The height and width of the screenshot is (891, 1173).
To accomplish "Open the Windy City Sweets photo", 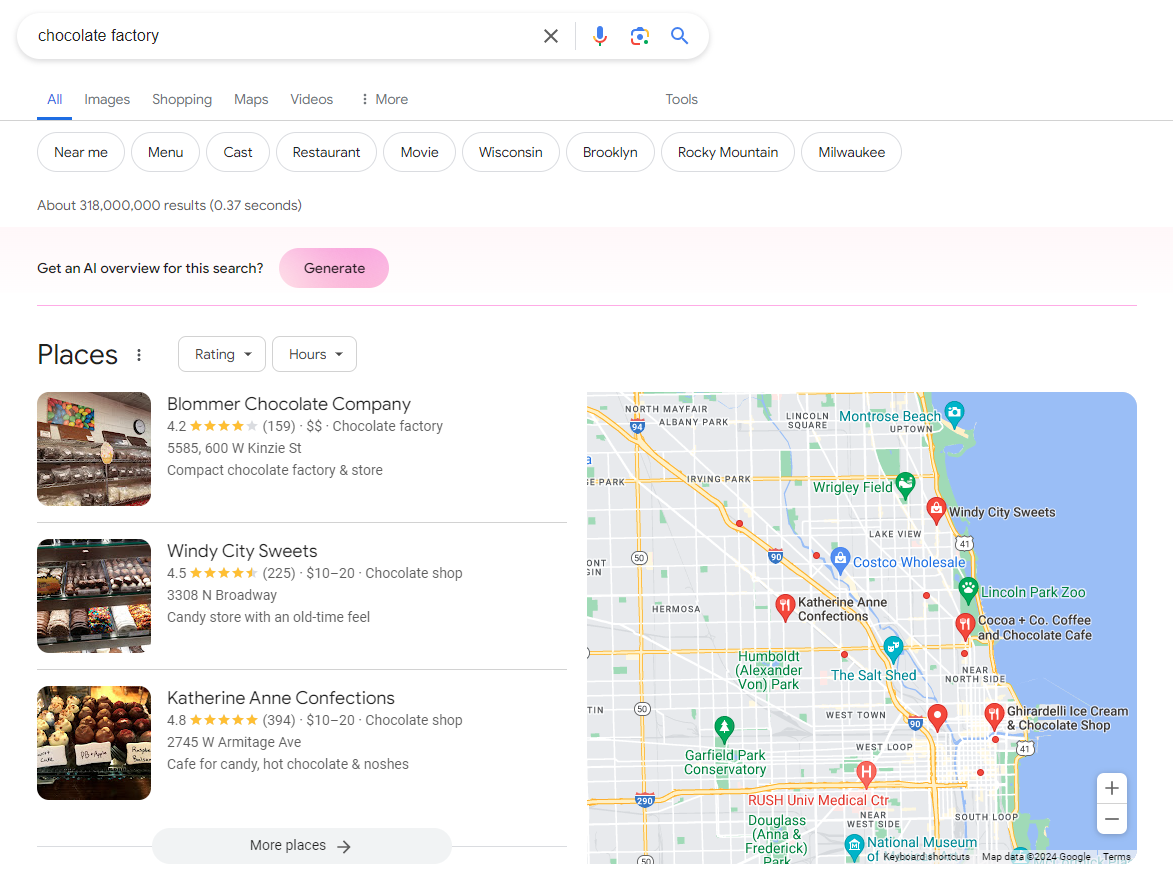I will pyautogui.click(x=94, y=596).
